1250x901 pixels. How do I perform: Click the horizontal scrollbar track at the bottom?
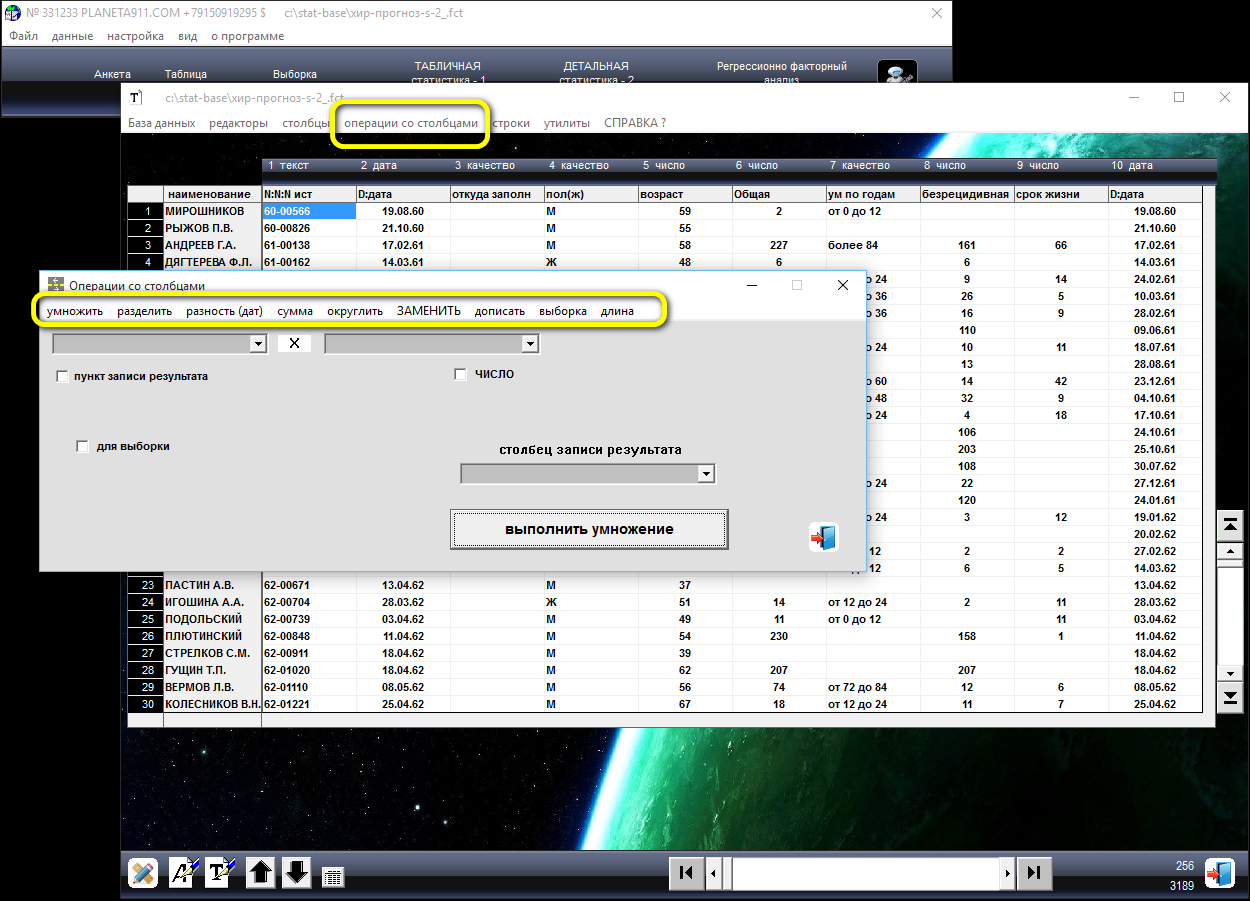coord(865,872)
